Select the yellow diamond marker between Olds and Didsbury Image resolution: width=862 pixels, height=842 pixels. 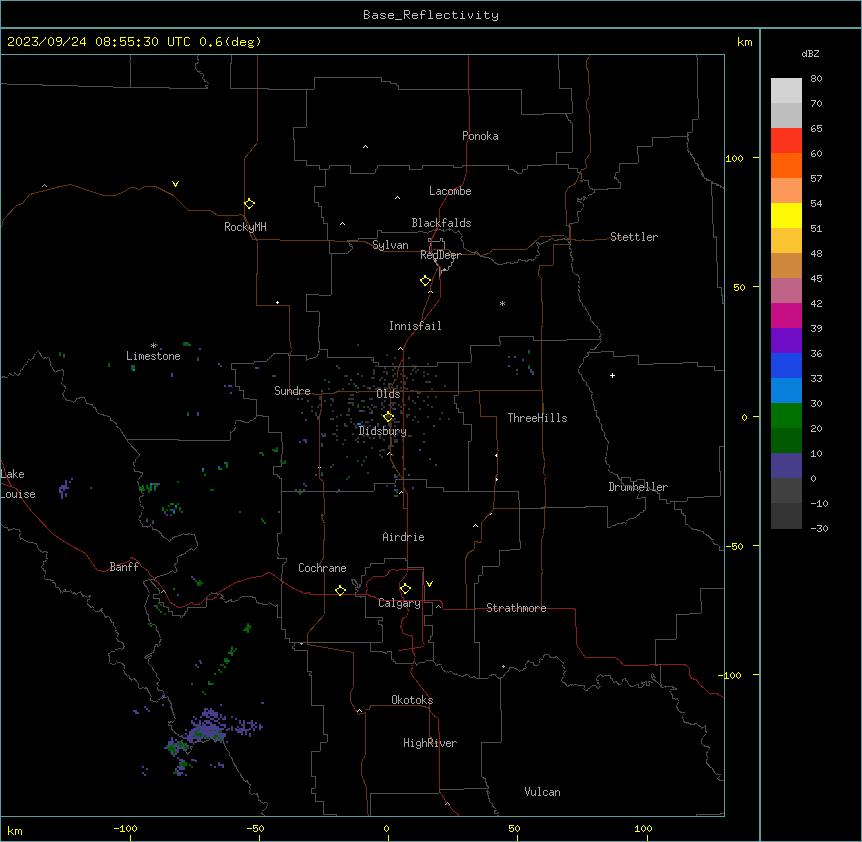(388, 417)
